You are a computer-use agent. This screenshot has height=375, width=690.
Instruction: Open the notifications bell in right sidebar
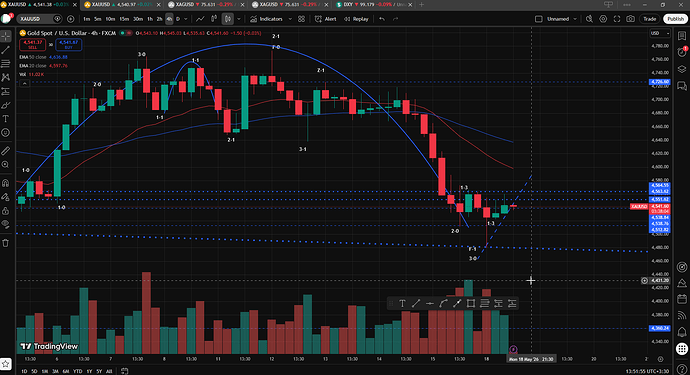point(682,331)
